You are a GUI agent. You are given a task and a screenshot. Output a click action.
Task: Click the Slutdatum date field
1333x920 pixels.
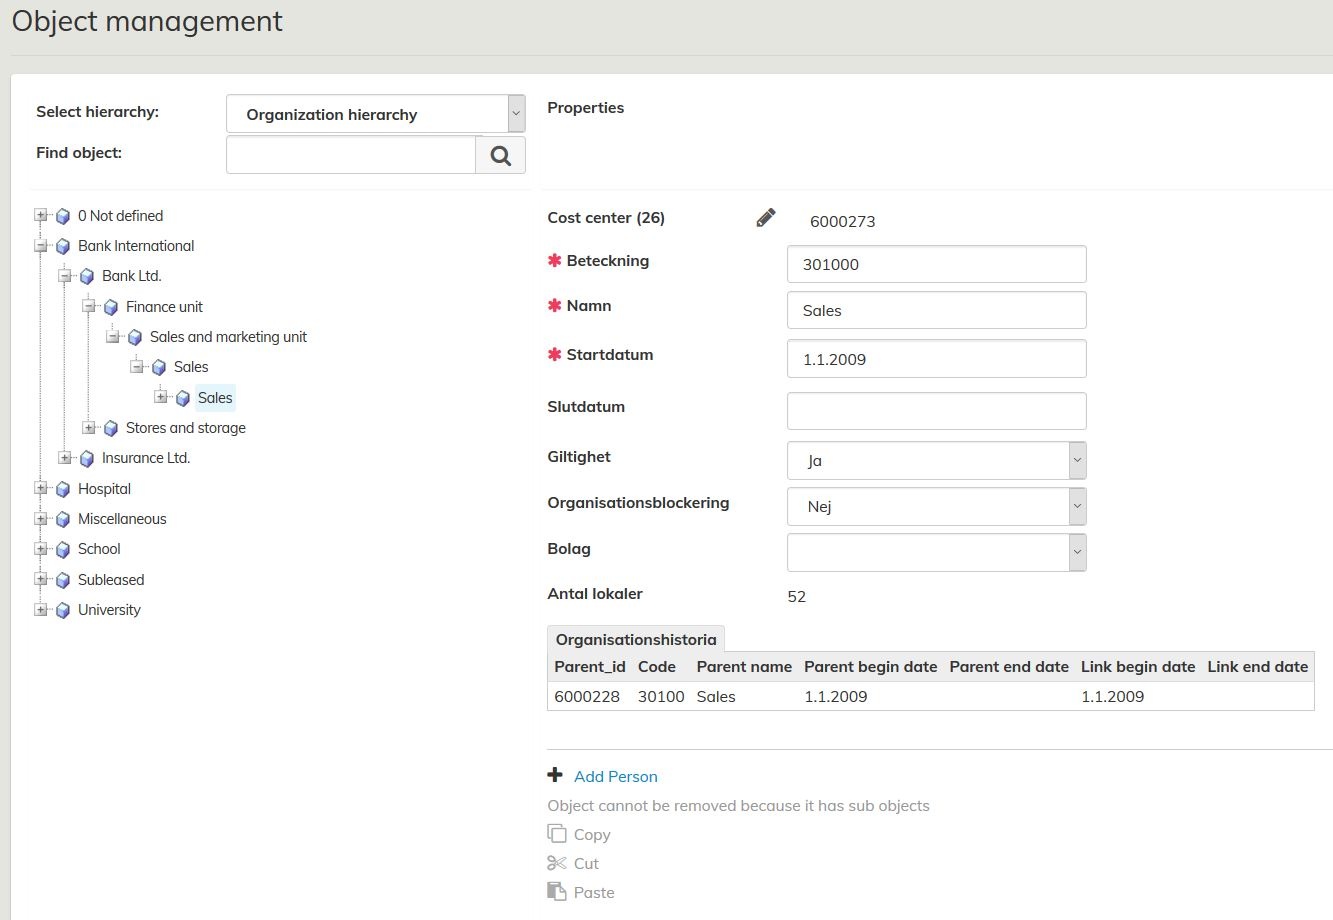936,411
